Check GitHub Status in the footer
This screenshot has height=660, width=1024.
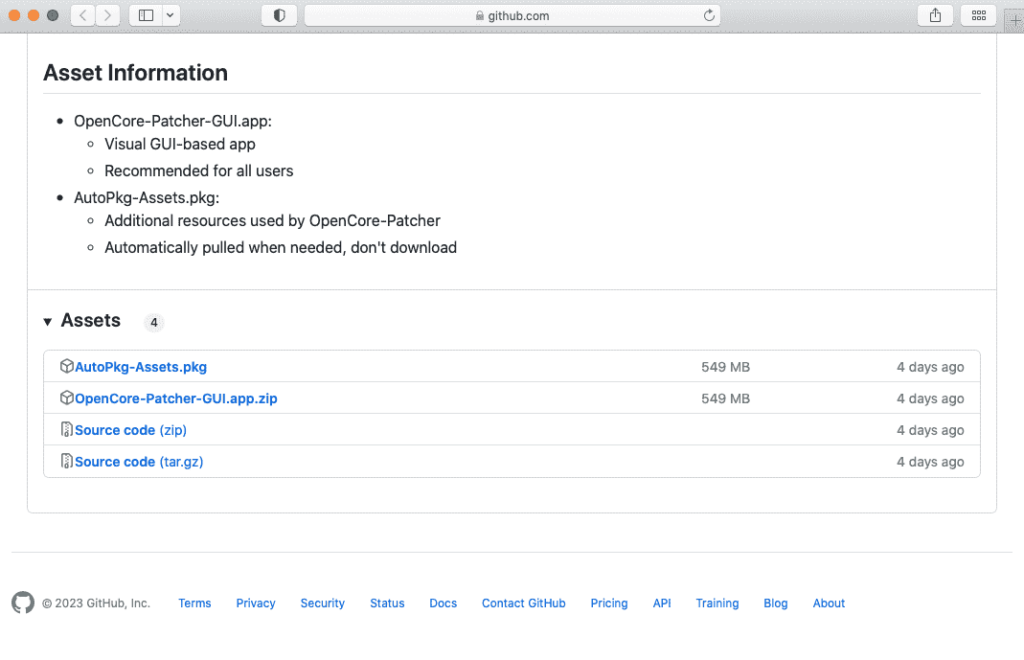tap(387, 603)
